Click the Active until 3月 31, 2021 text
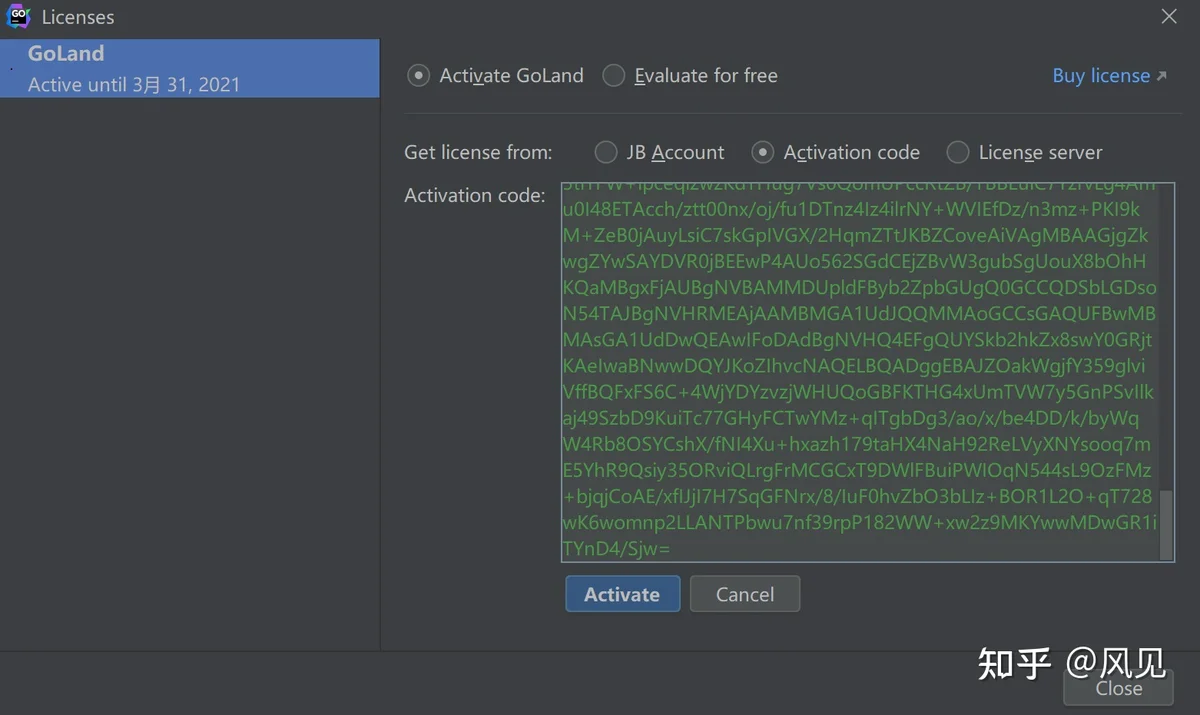Screen dimensions: 1200x715 click(x=134, y=85)
